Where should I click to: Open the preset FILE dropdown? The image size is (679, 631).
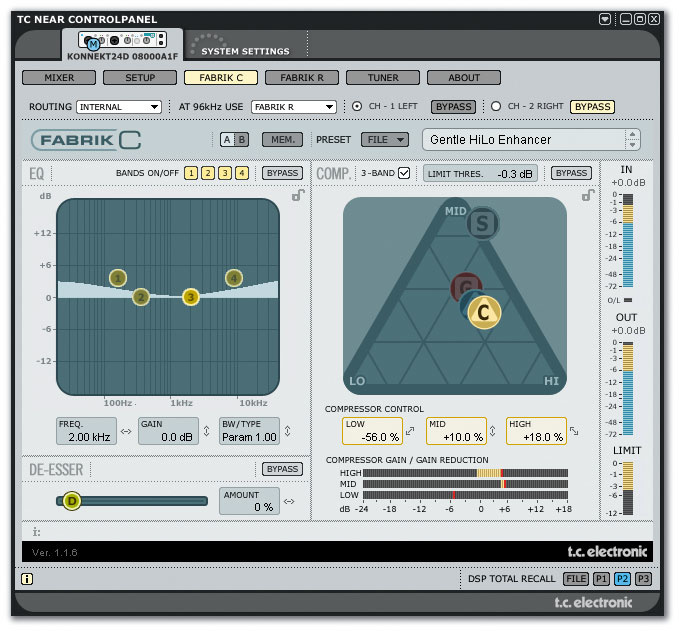(384, 140)
